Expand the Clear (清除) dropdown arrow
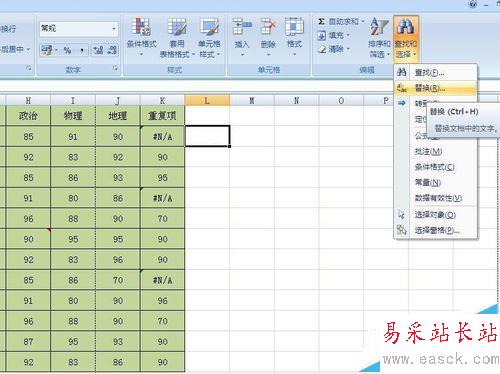500x374 pixels. click(x=348, y=49)
